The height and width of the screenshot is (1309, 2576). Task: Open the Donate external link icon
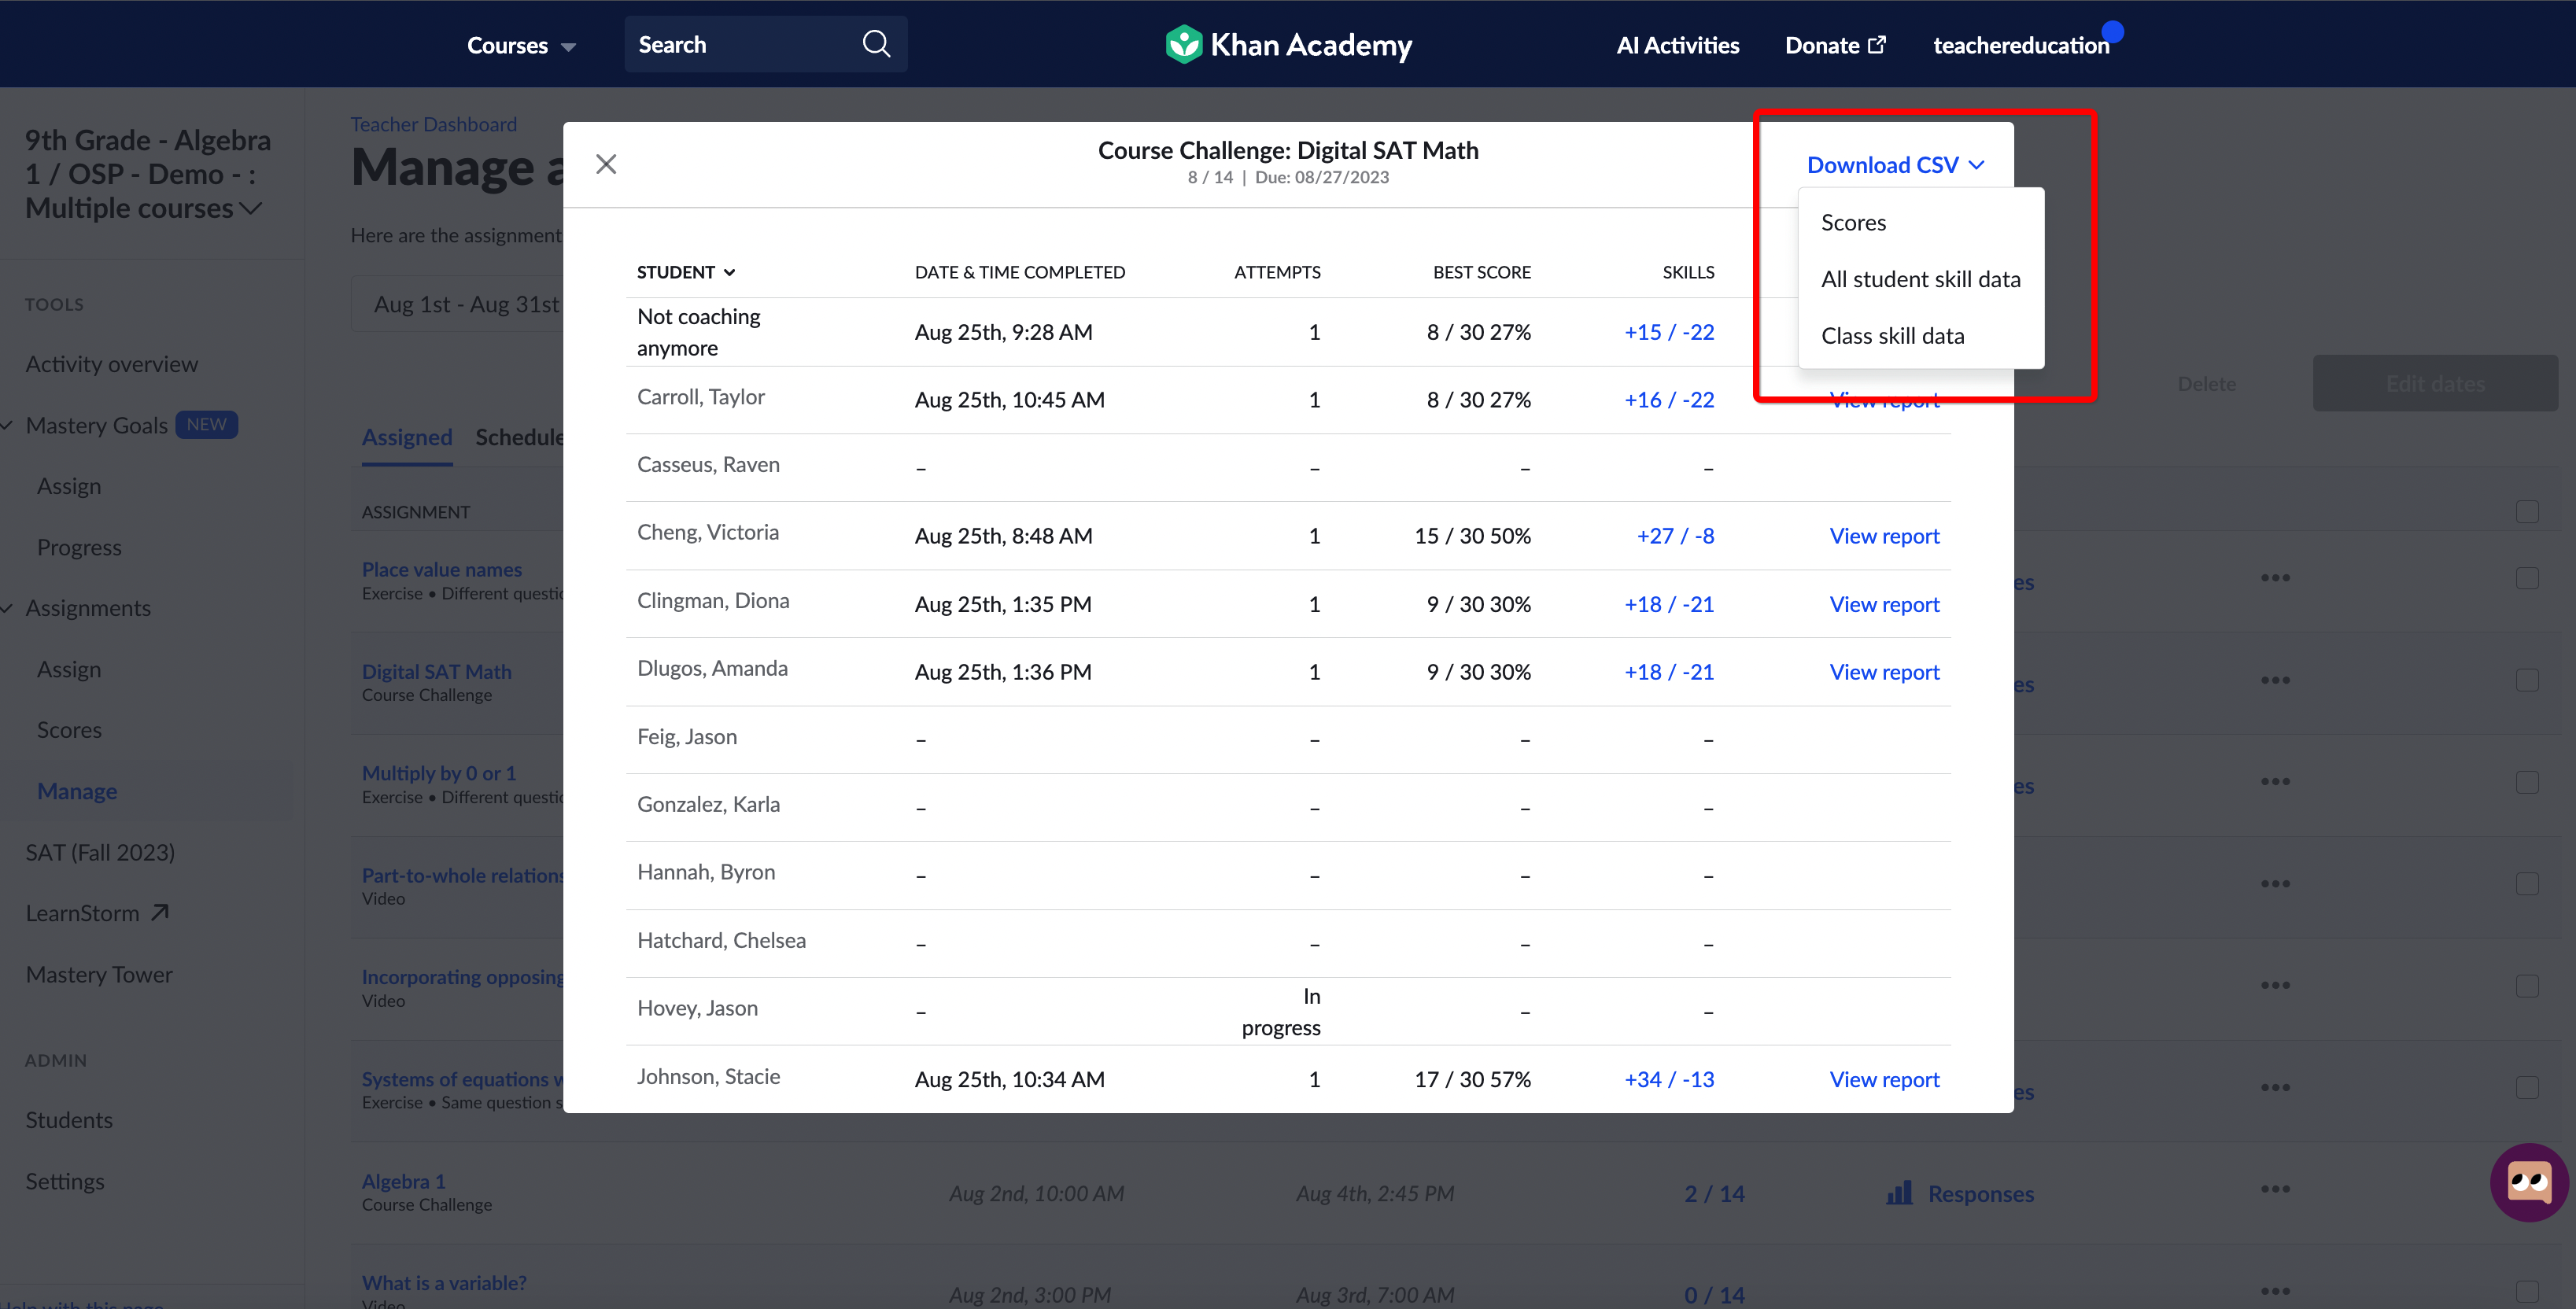1877,44
